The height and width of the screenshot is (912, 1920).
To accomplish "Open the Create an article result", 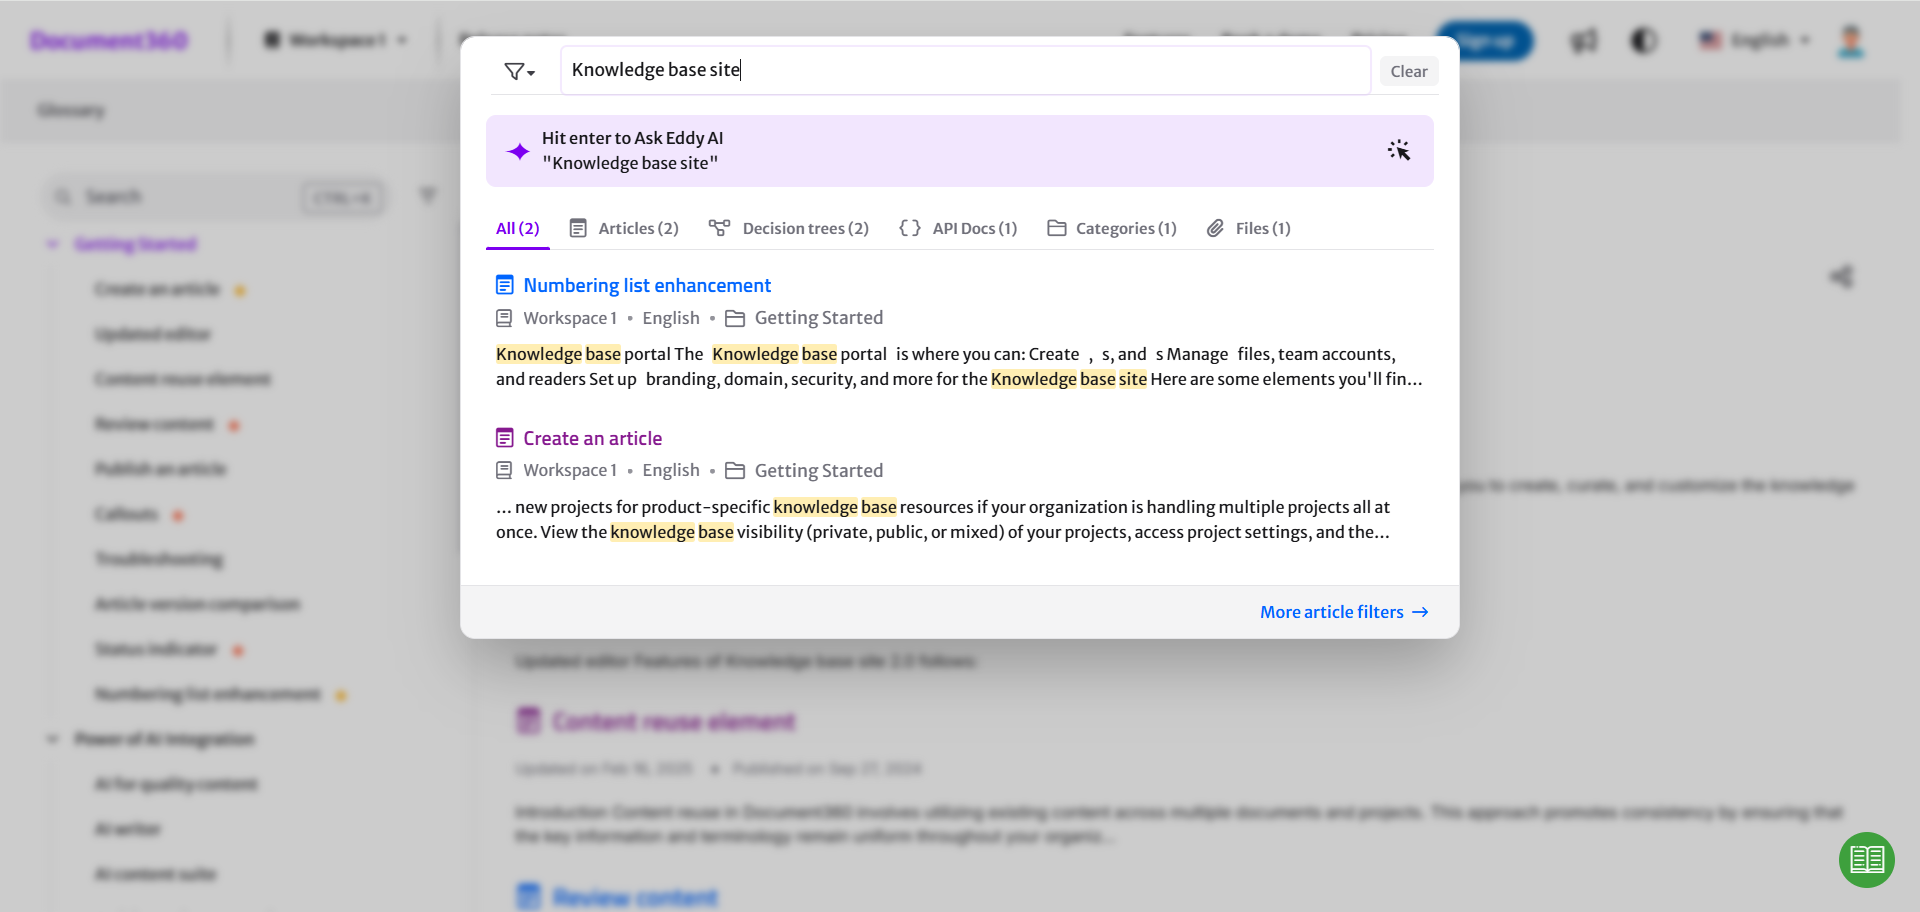I will [x=592, y=438].
